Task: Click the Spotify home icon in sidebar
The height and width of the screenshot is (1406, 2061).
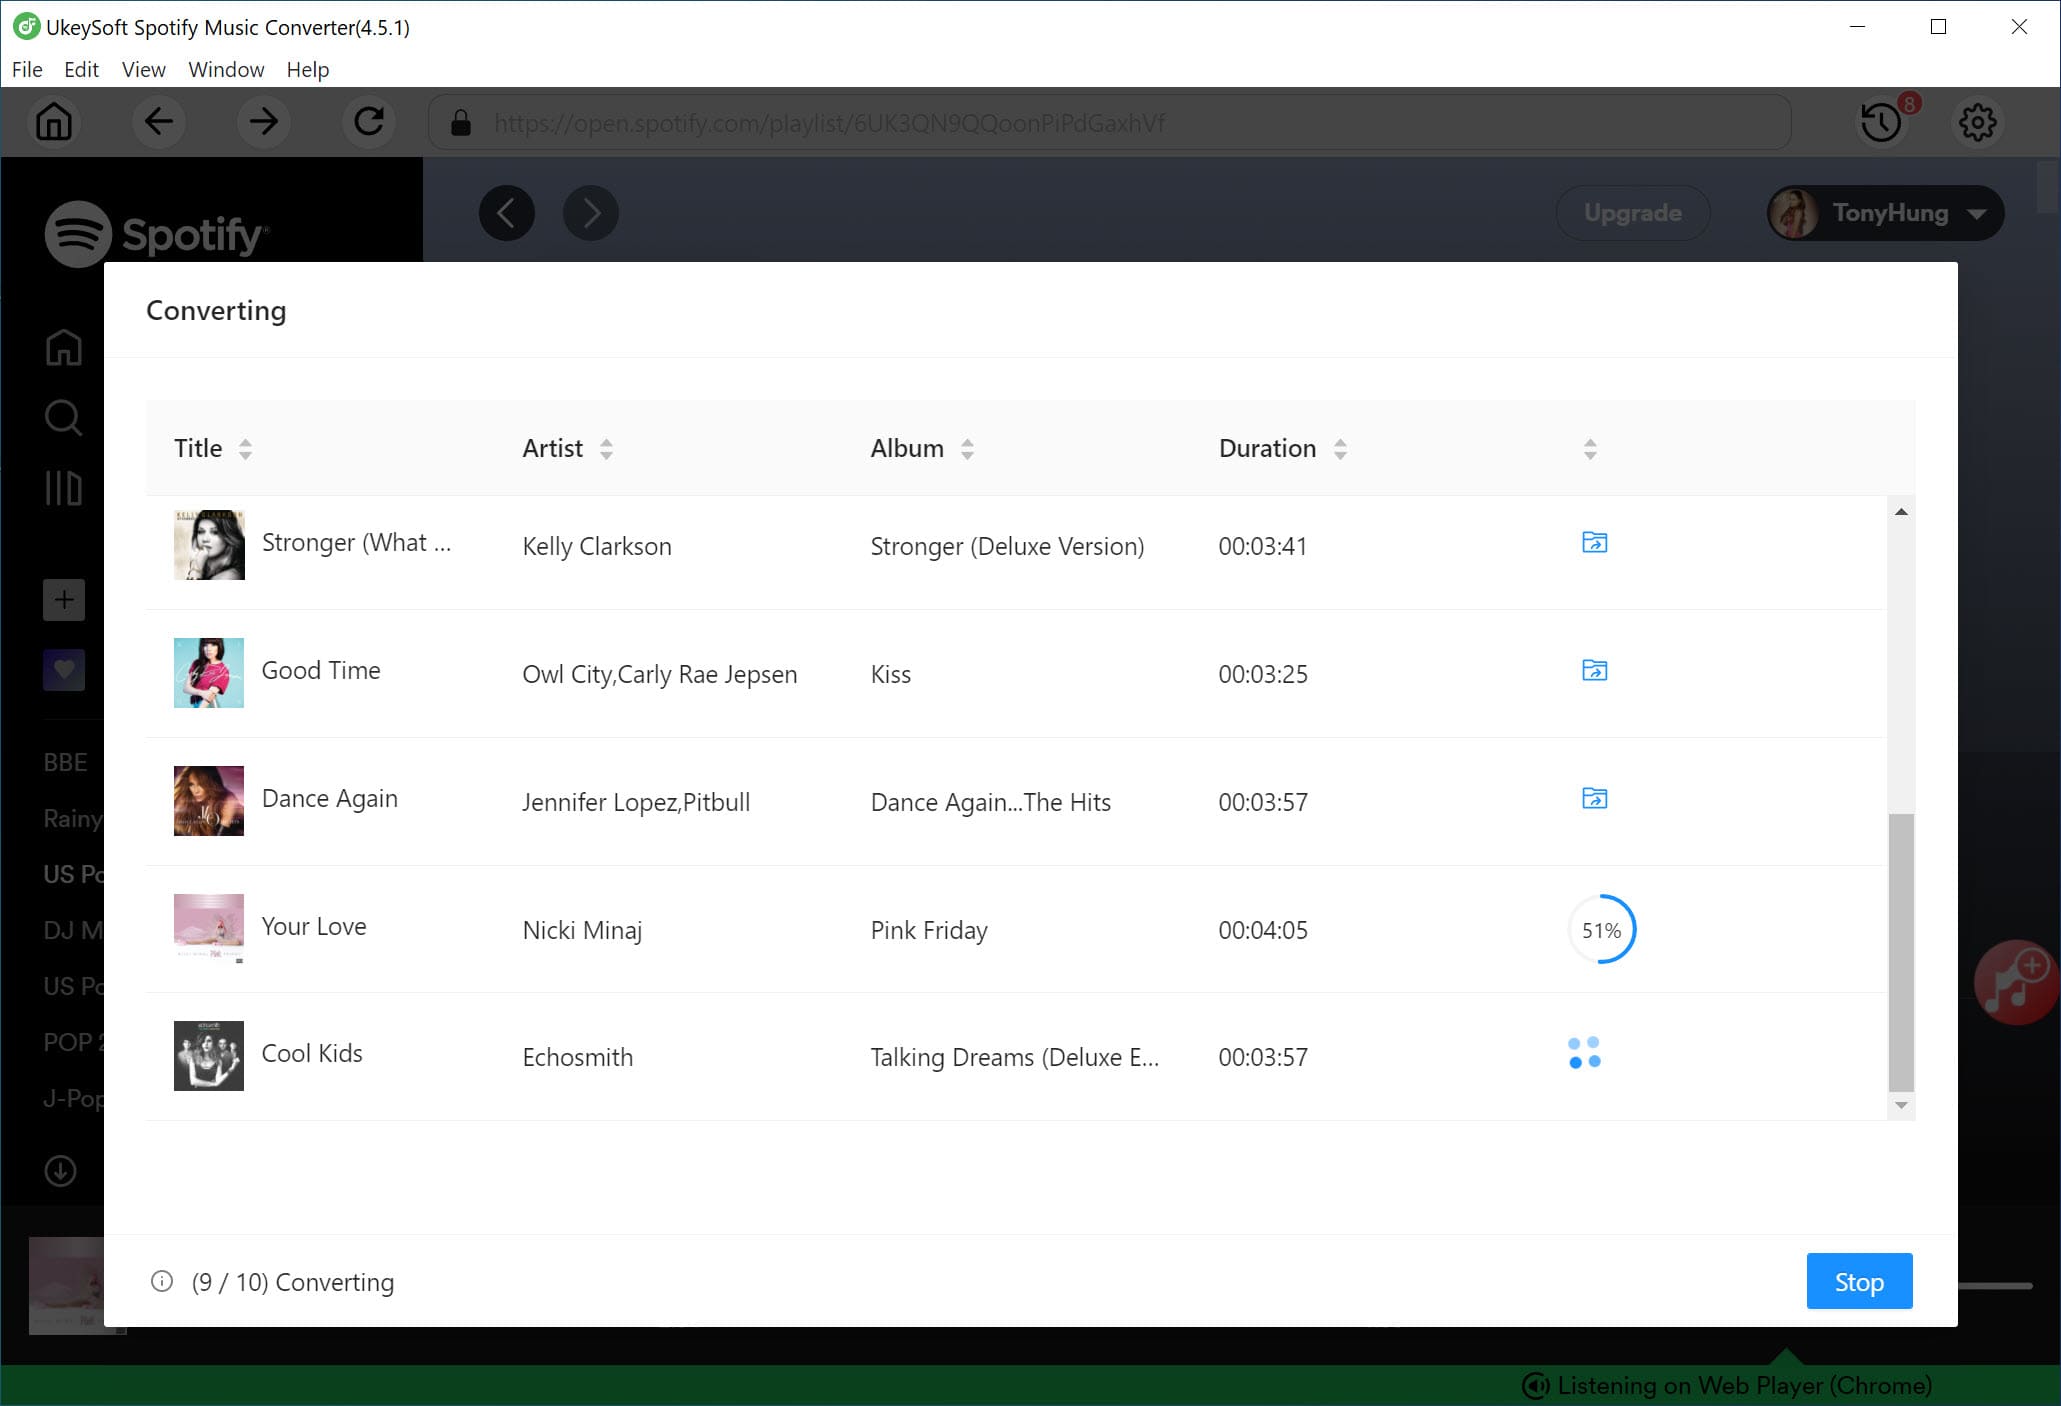Action: [x=63, y=346]
